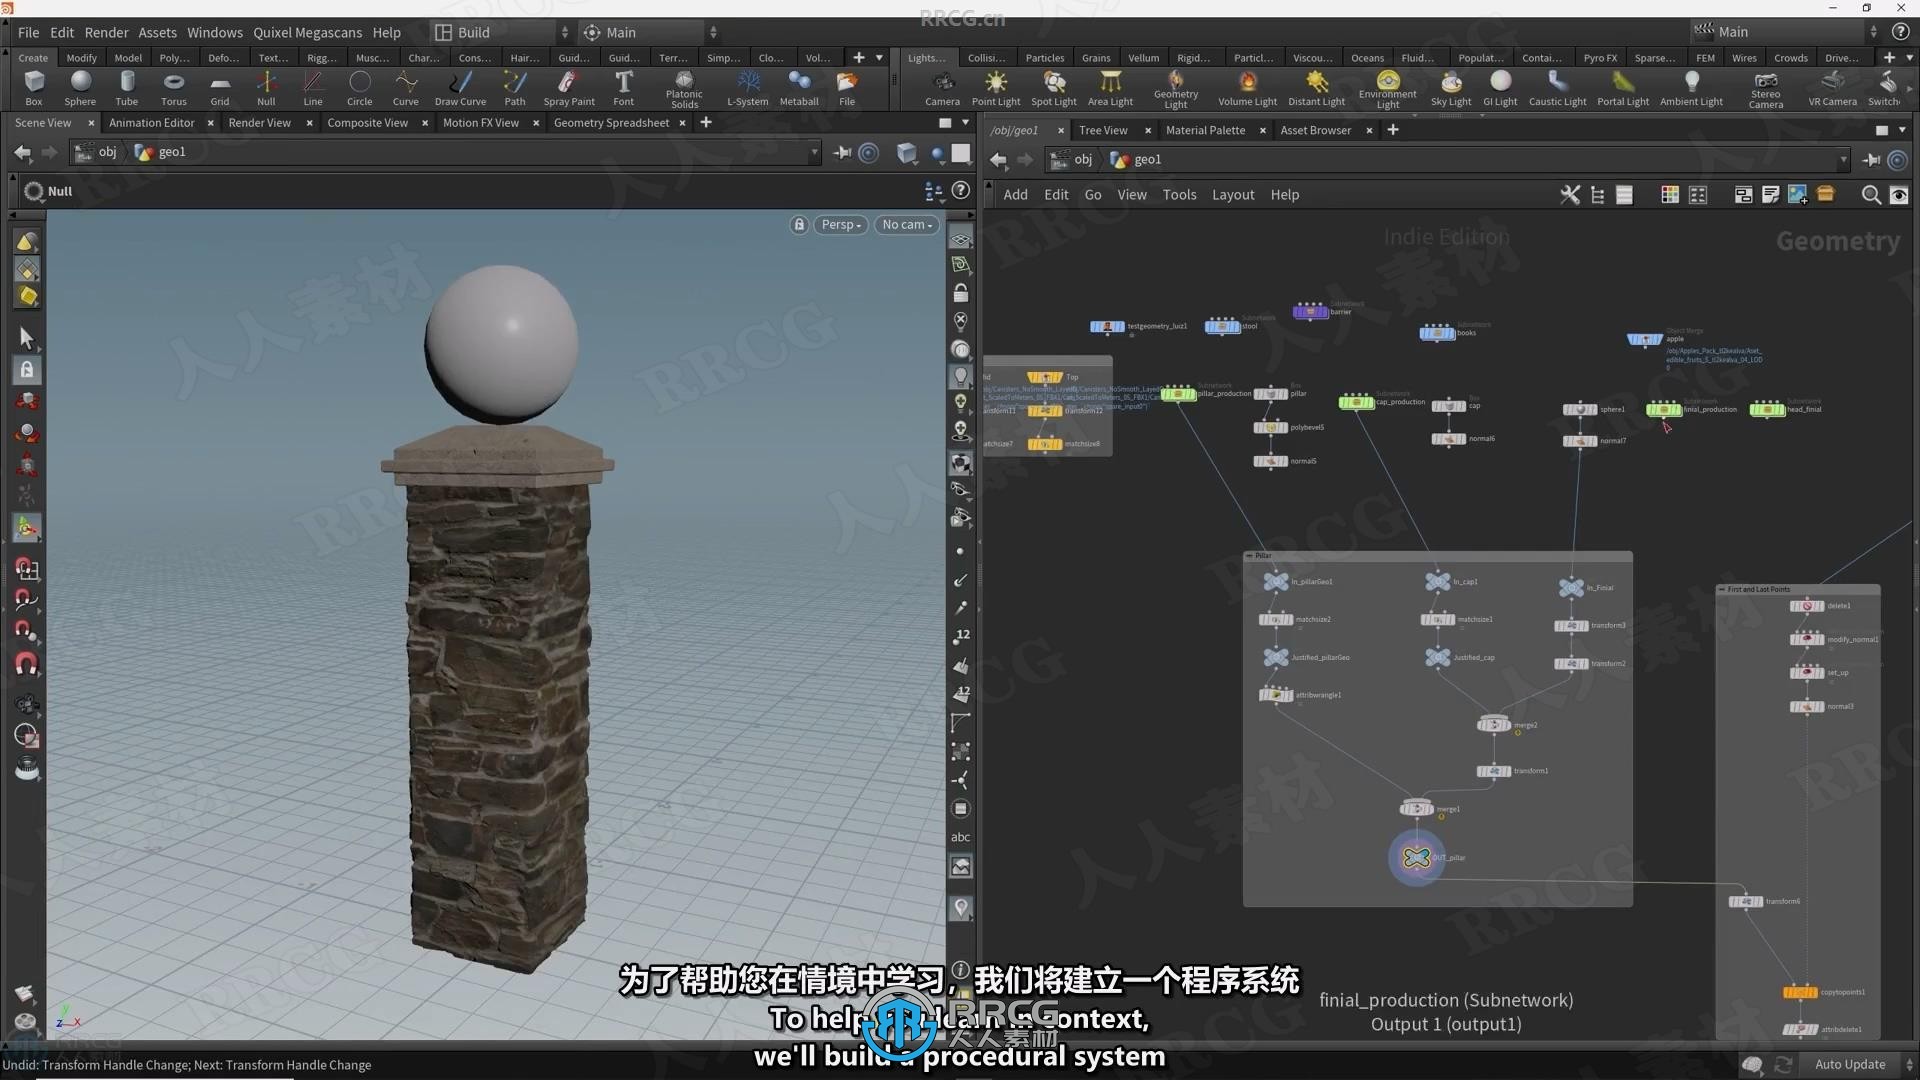The width and height of the screenshot is (1920, 1080).
Task: Open the network editor tool menu wrench
Action: point(1570,195)
